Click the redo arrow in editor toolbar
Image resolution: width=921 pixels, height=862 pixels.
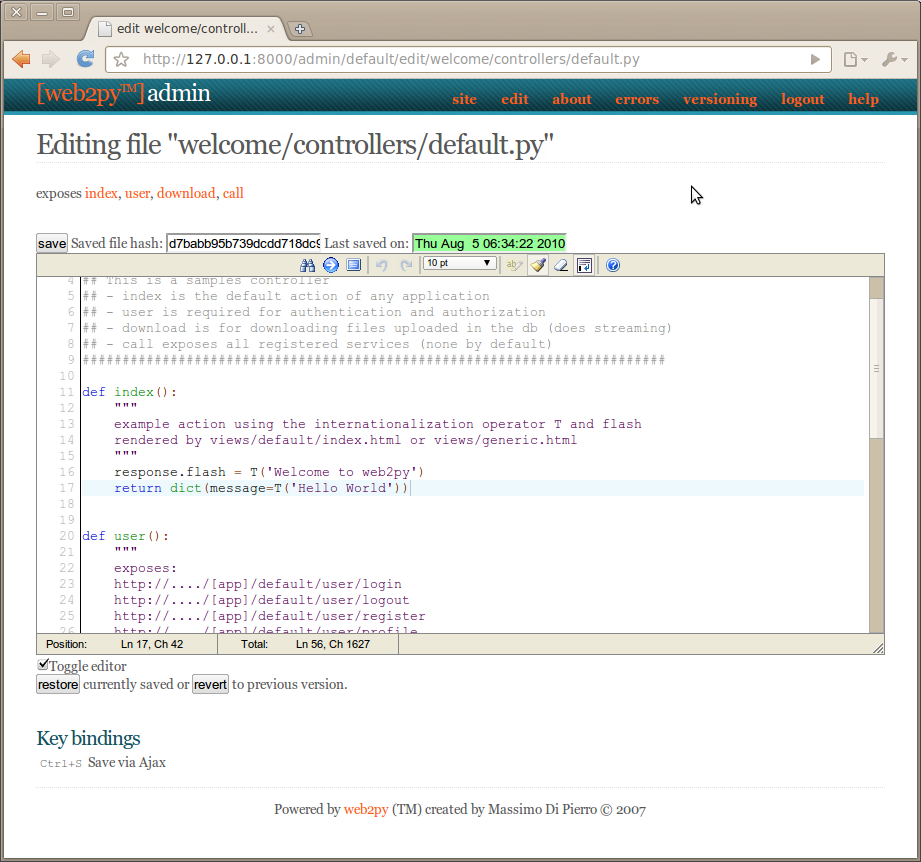pyautogui.click(x=406, y=265)
